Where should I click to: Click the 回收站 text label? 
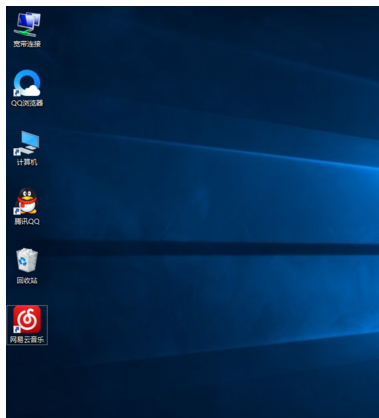pos(27,281)
